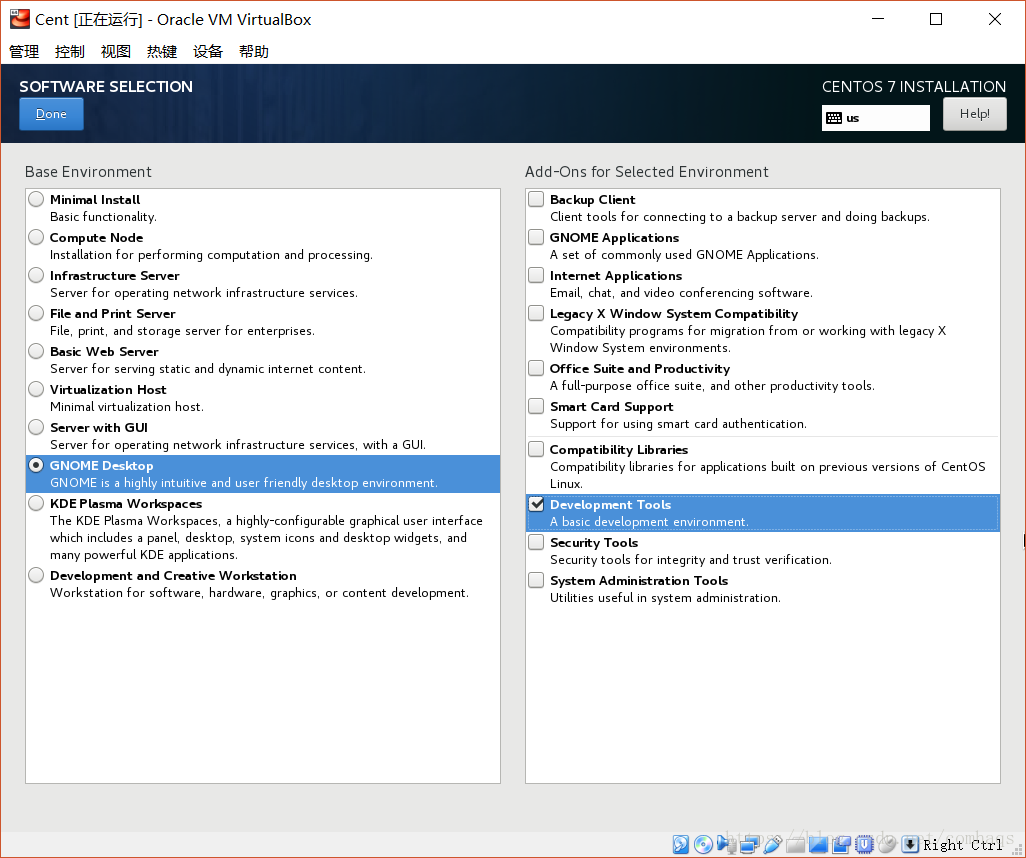
Task: Click the VirtualBox Cent window icon
Action: pos(20,19)
